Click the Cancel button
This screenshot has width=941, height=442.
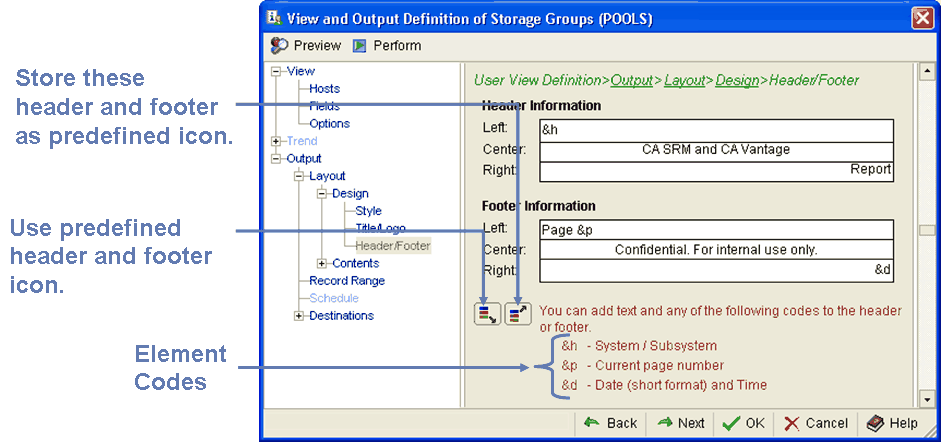click(x=816, y=423)
